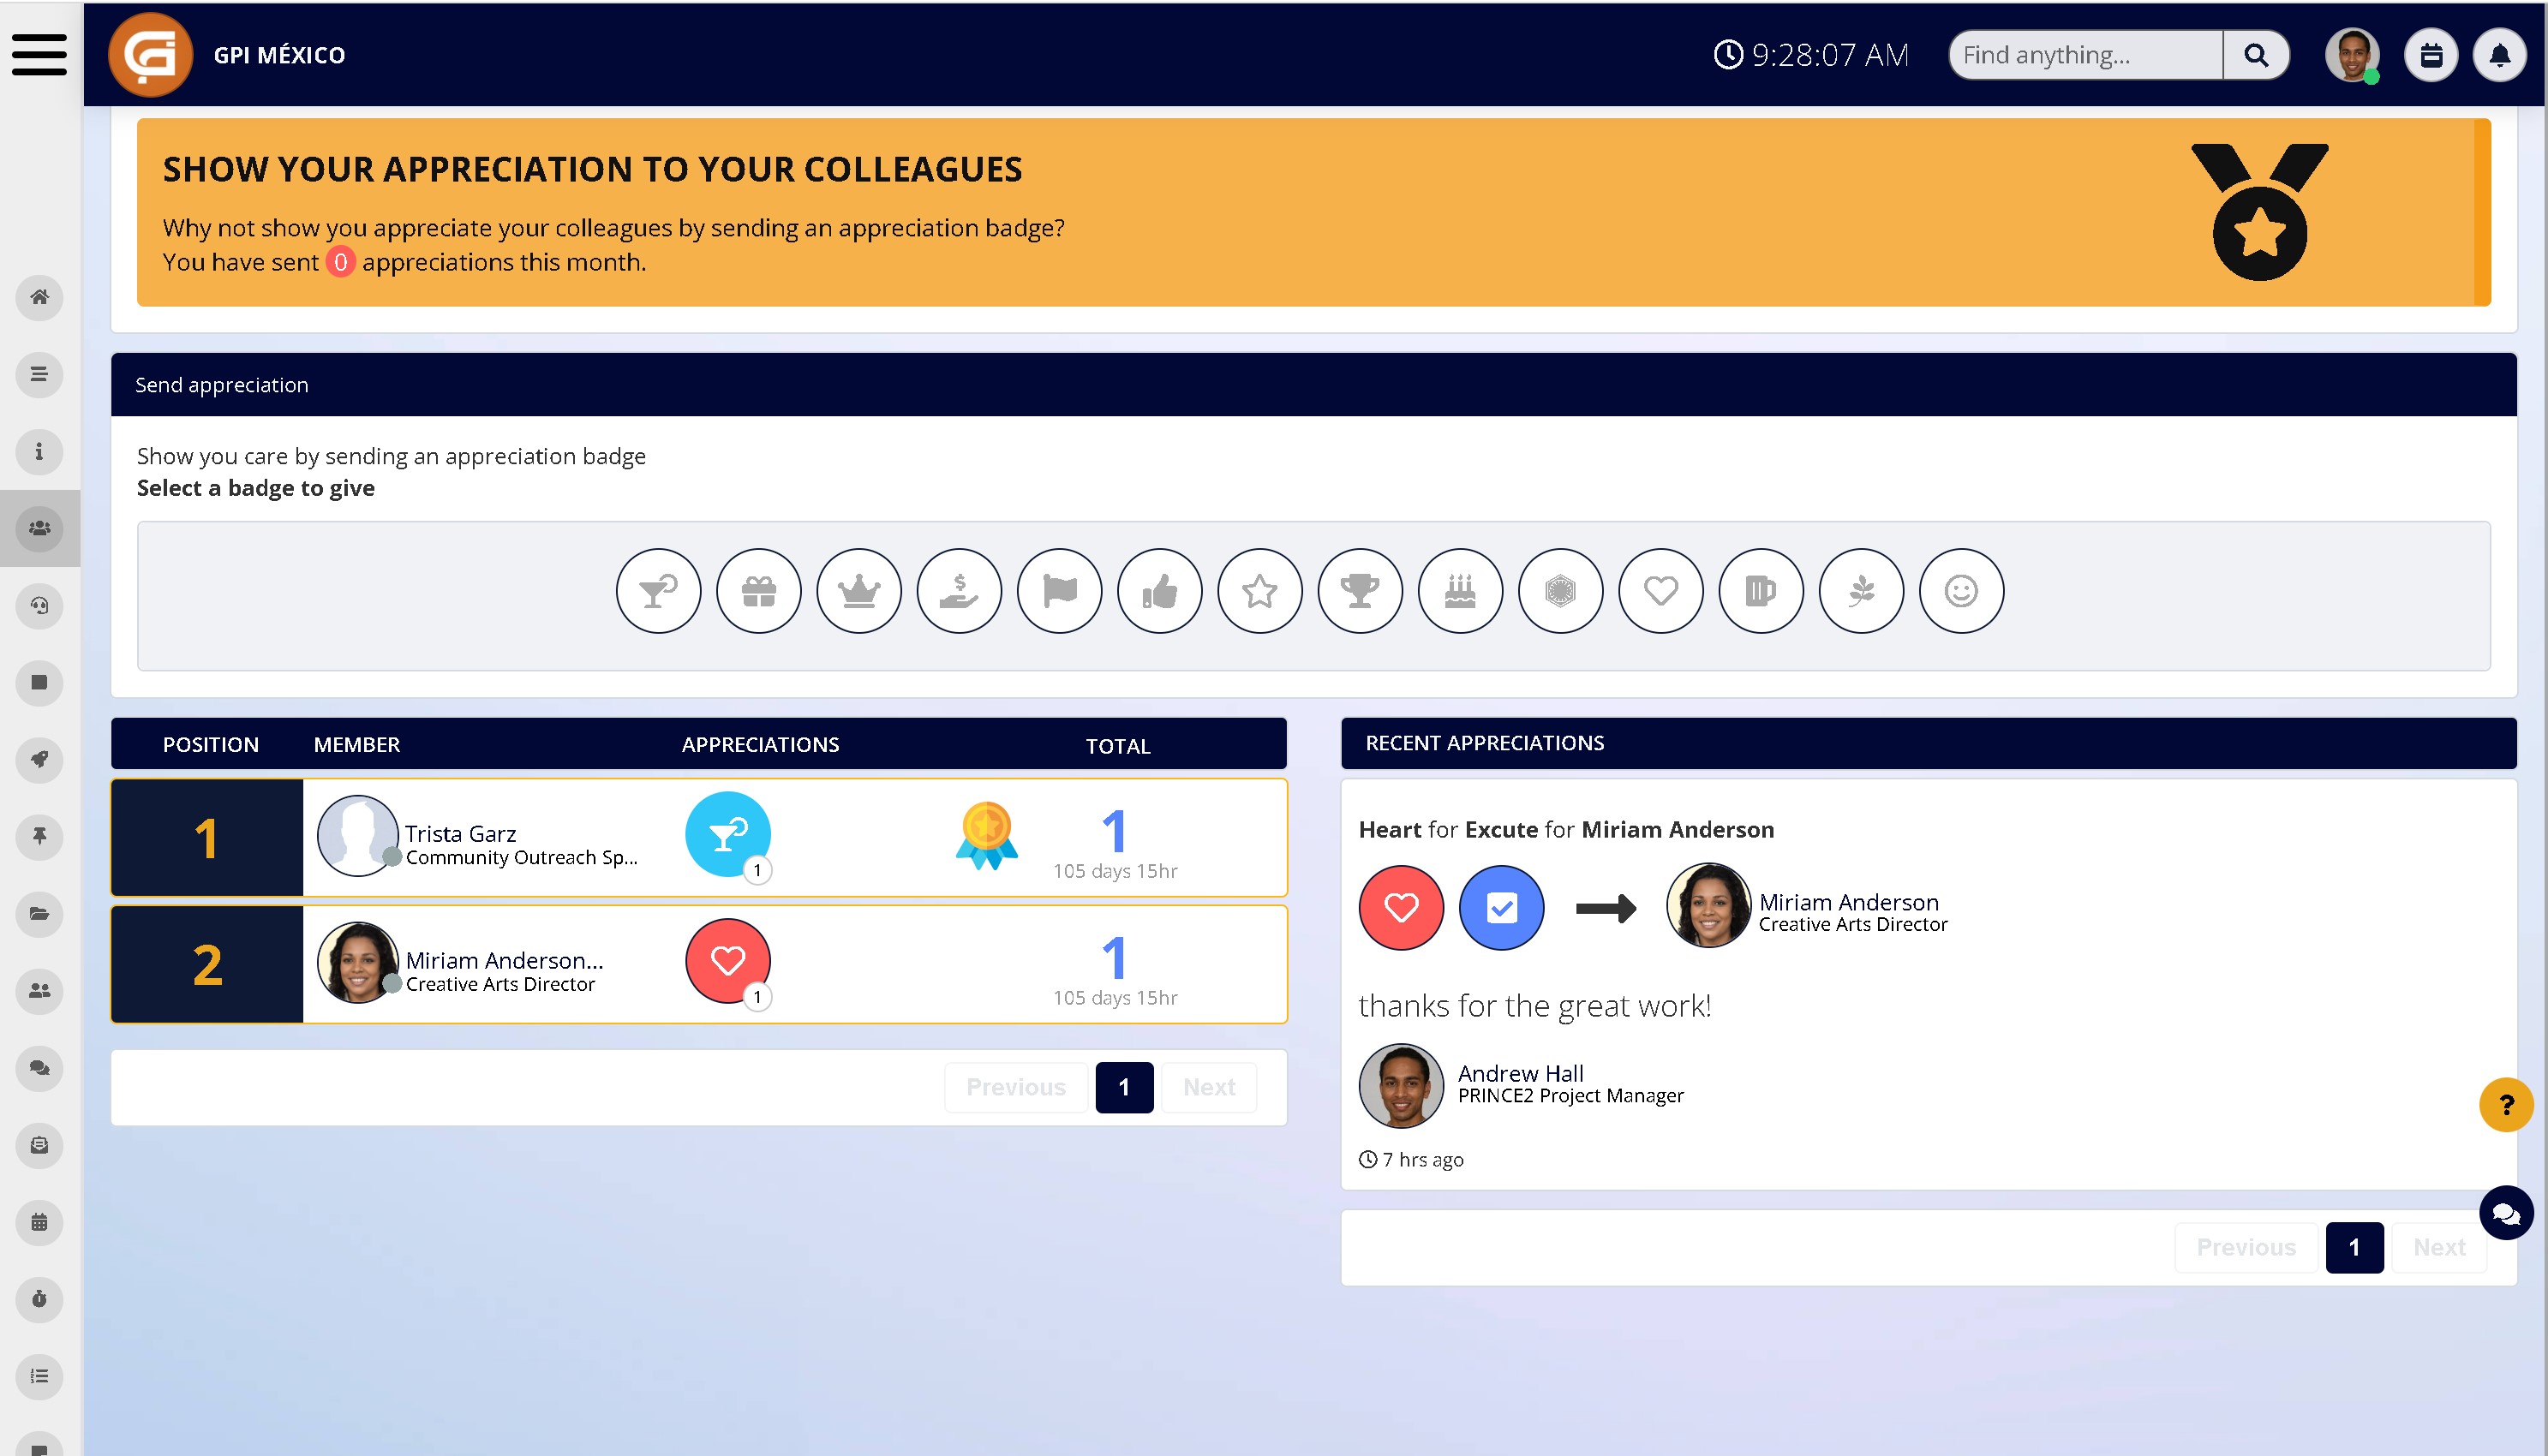The width and height of the screenshot is (2548, 1456).
Task: Select the cocktail glass appreciation badge
Action: pyautogui.click(x=658, y=591)
